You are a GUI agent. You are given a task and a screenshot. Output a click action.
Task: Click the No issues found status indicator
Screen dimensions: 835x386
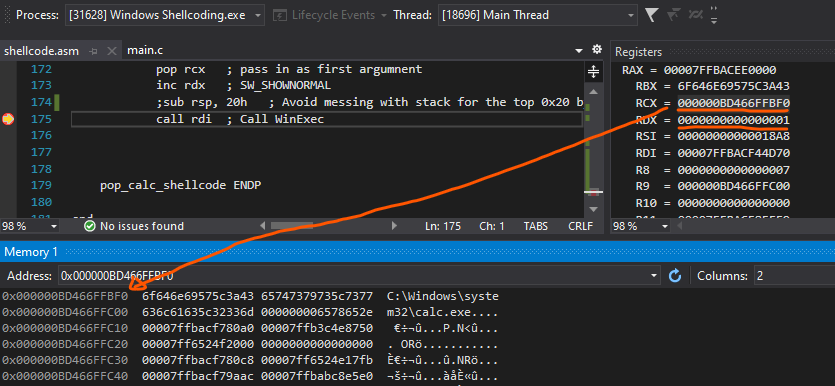(x=134, y=226)
